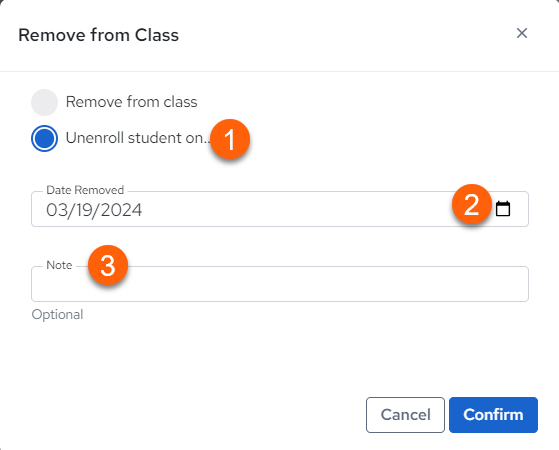Click inside the Note text field

point(280,284)
